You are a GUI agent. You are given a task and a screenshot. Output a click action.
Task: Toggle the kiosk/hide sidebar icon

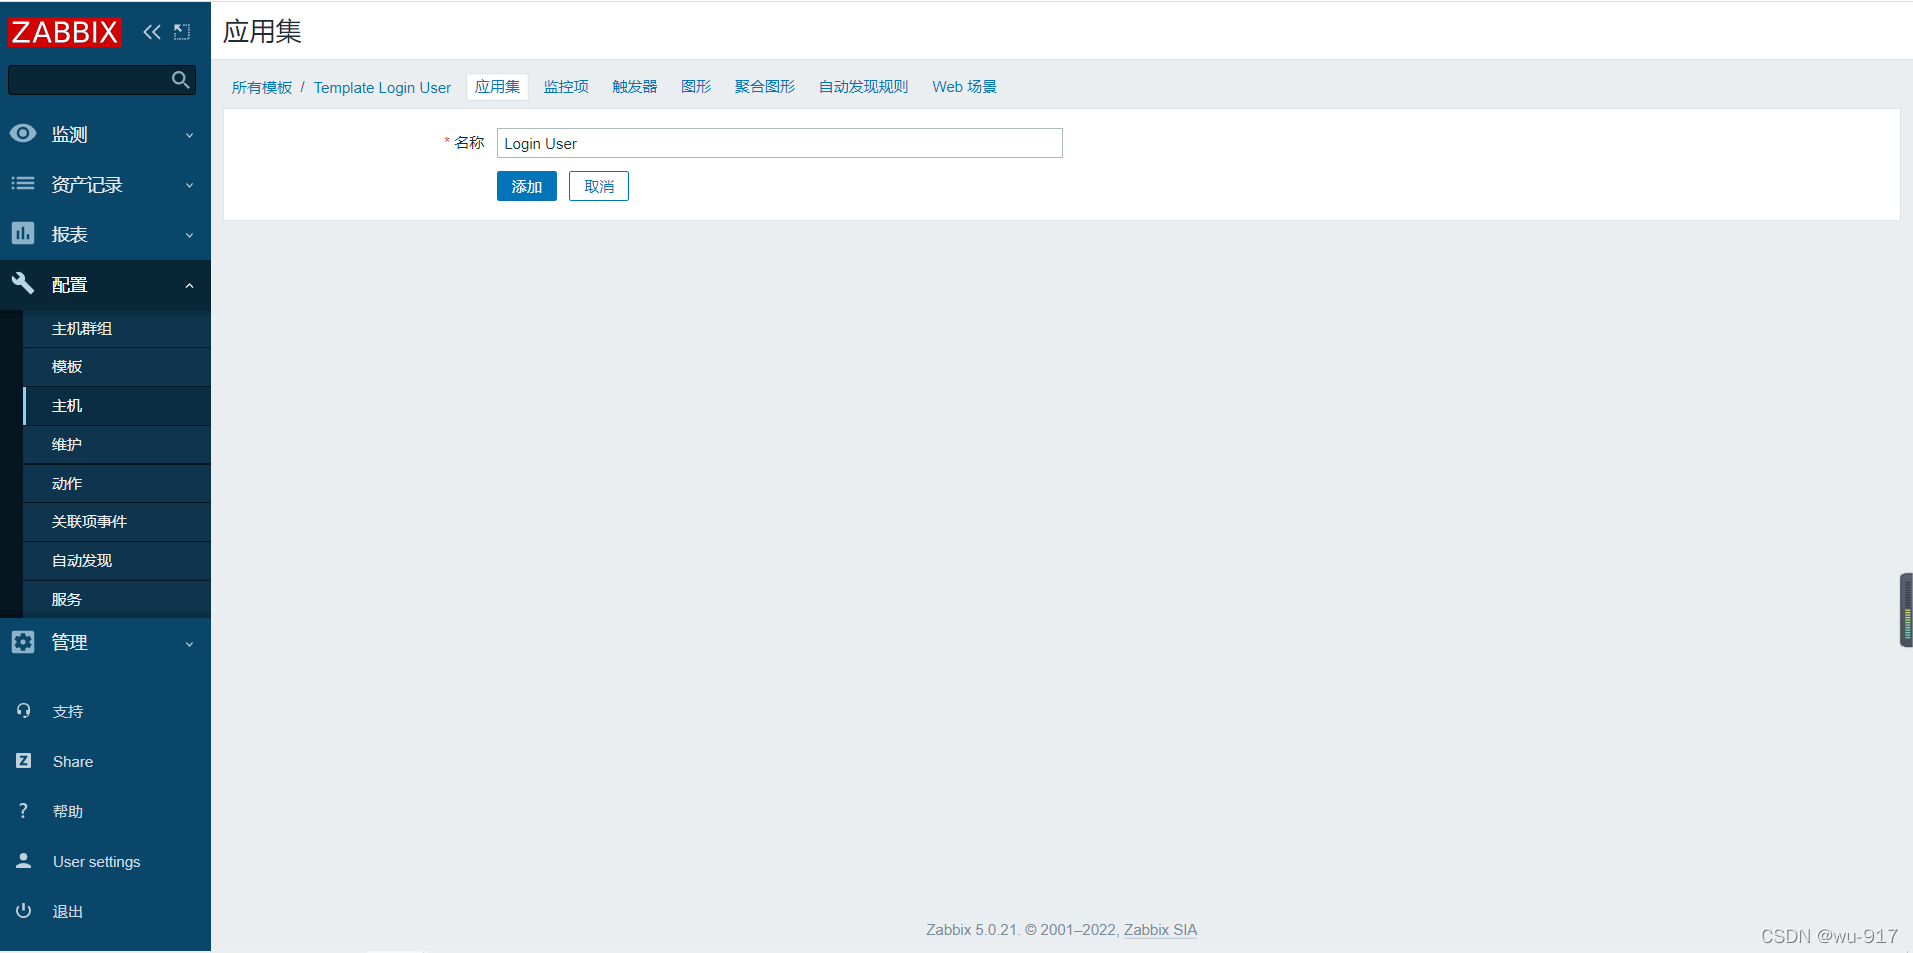click(x=182, y=32)
